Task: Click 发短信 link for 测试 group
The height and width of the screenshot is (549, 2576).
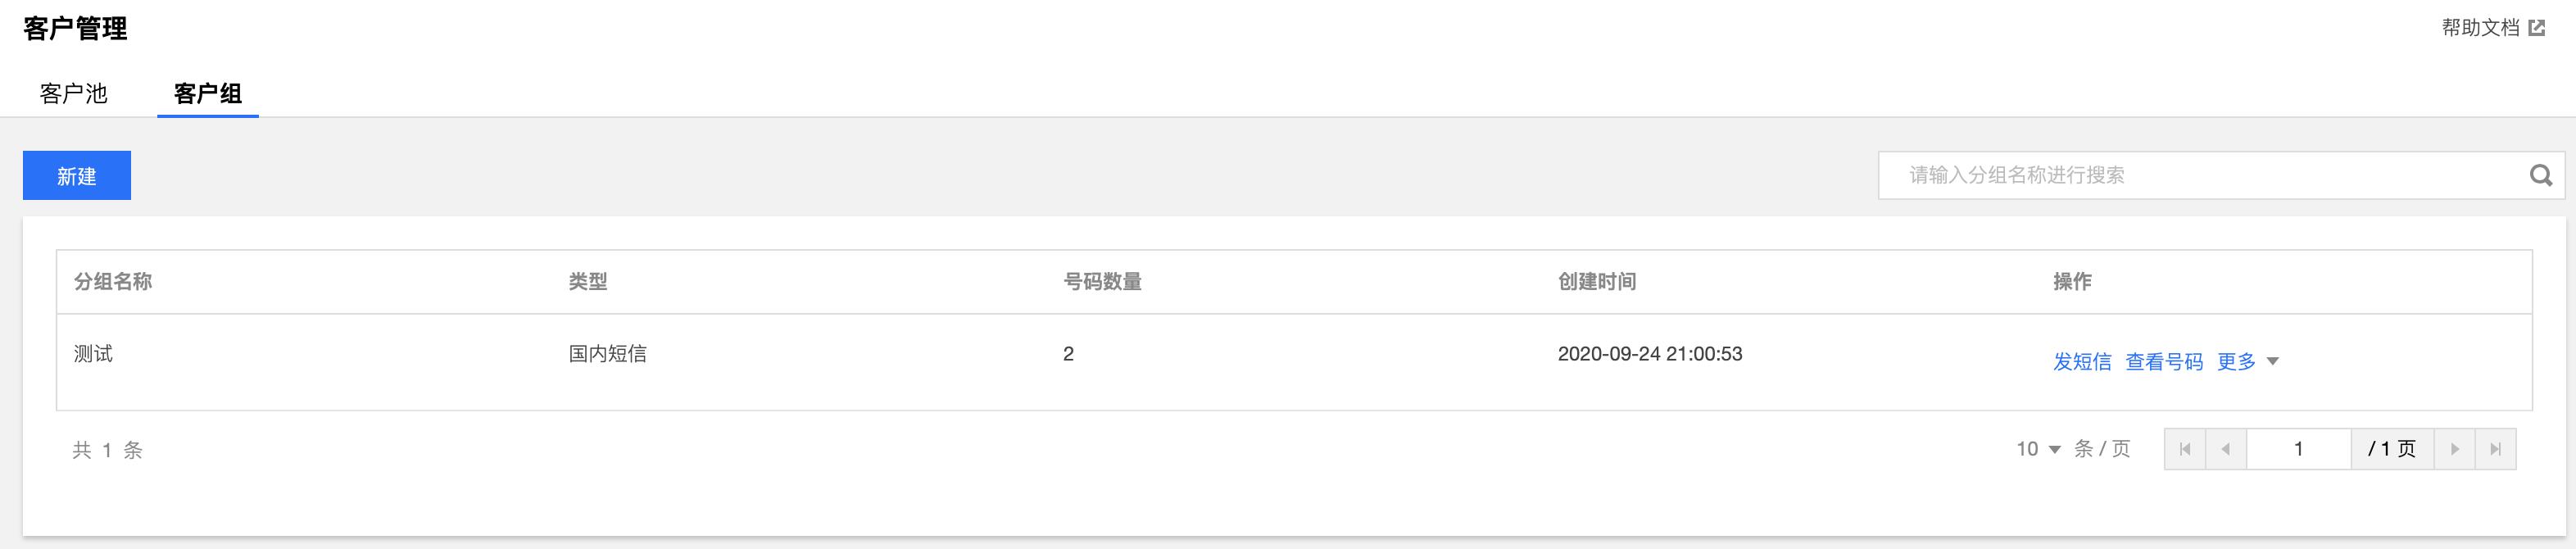Action: click(2082, 362)
